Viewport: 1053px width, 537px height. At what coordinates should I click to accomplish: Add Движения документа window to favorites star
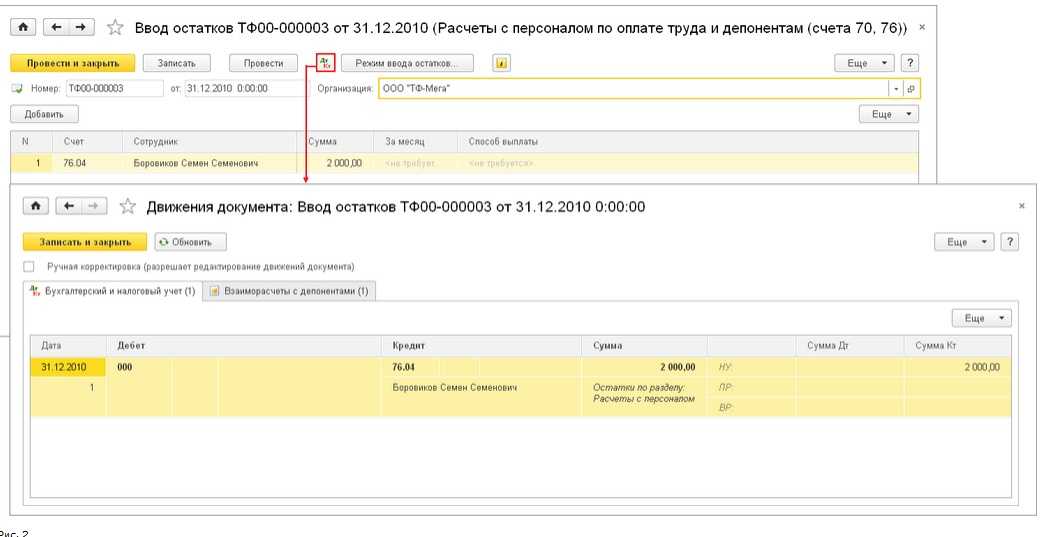pyautogui.click(x=127, y=207)
